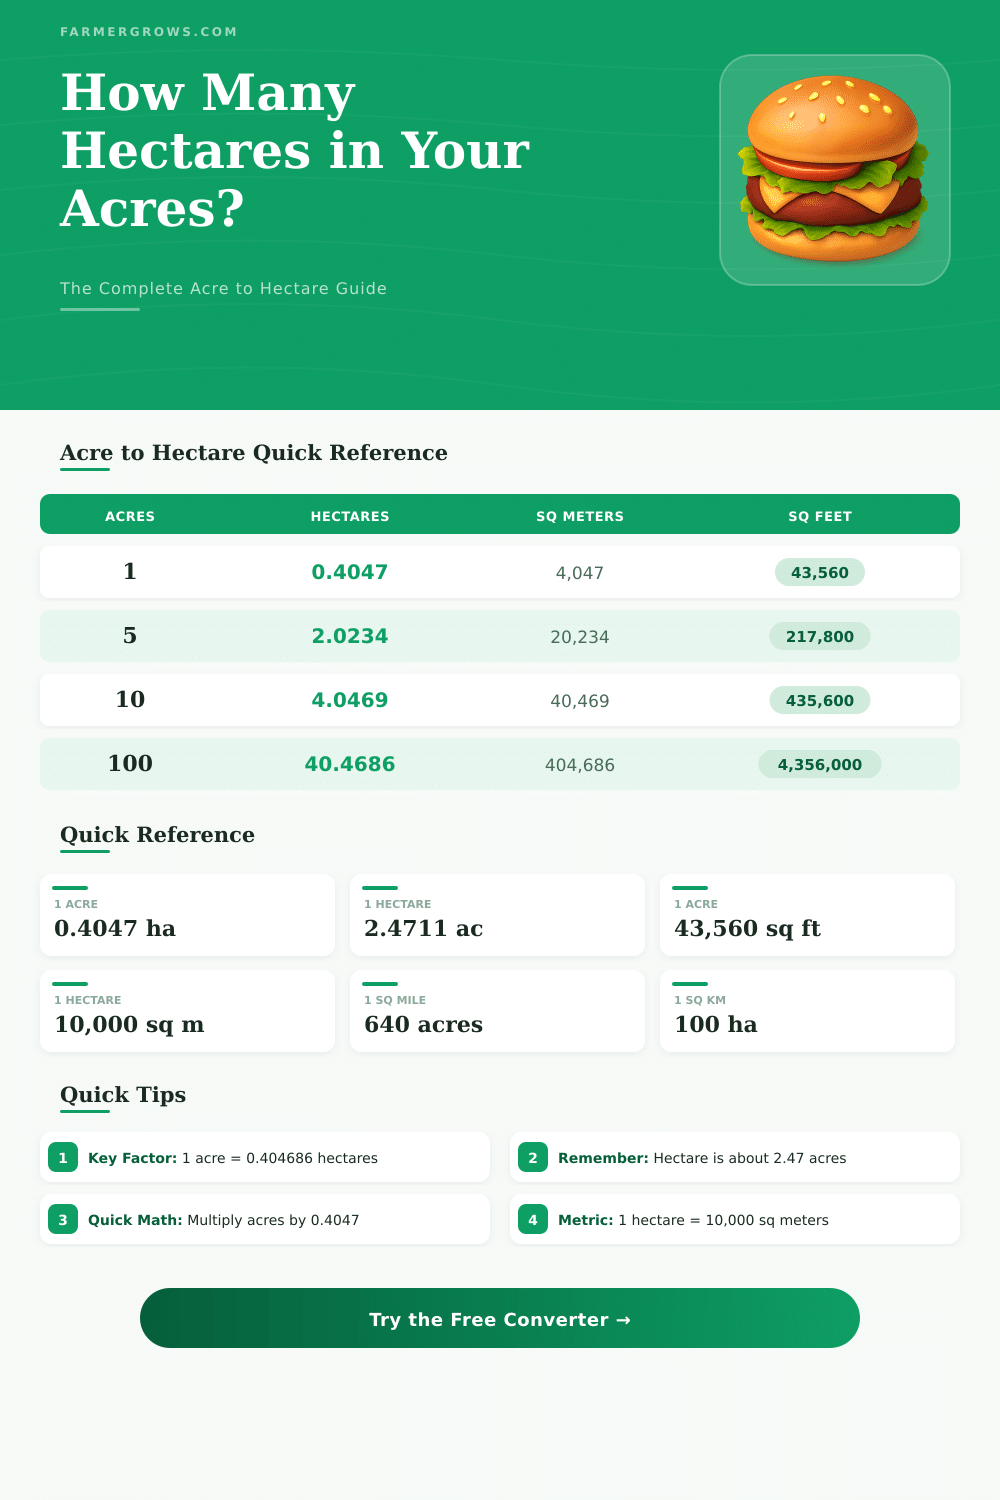The image size is (1000, 1500).
Task: Click the ACRES column header
Action: pos(130,516)
